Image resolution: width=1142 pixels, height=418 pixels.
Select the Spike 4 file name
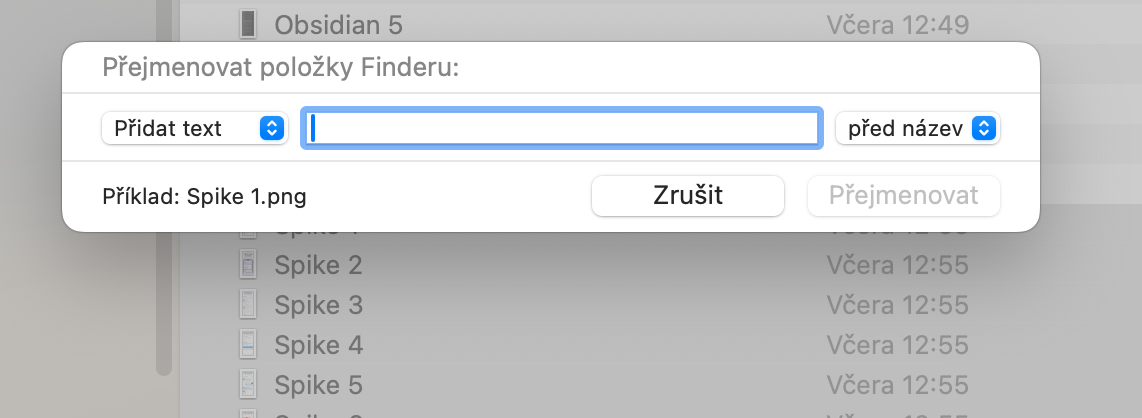pos(318,345)
